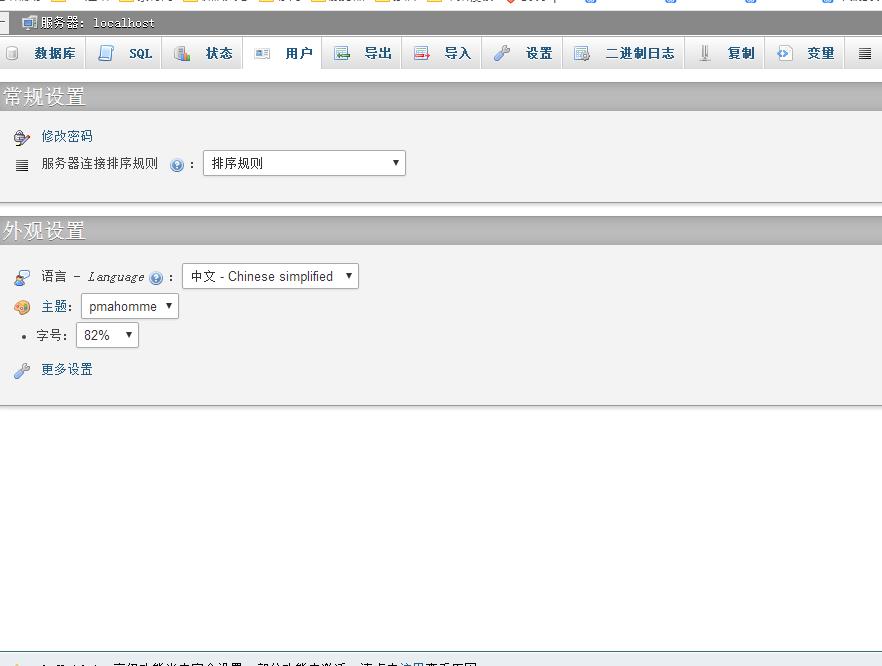Click the 外观设置 section heading
Image resolution: width=882 pixels, height=666 pixels.
[x=44, y=231]
